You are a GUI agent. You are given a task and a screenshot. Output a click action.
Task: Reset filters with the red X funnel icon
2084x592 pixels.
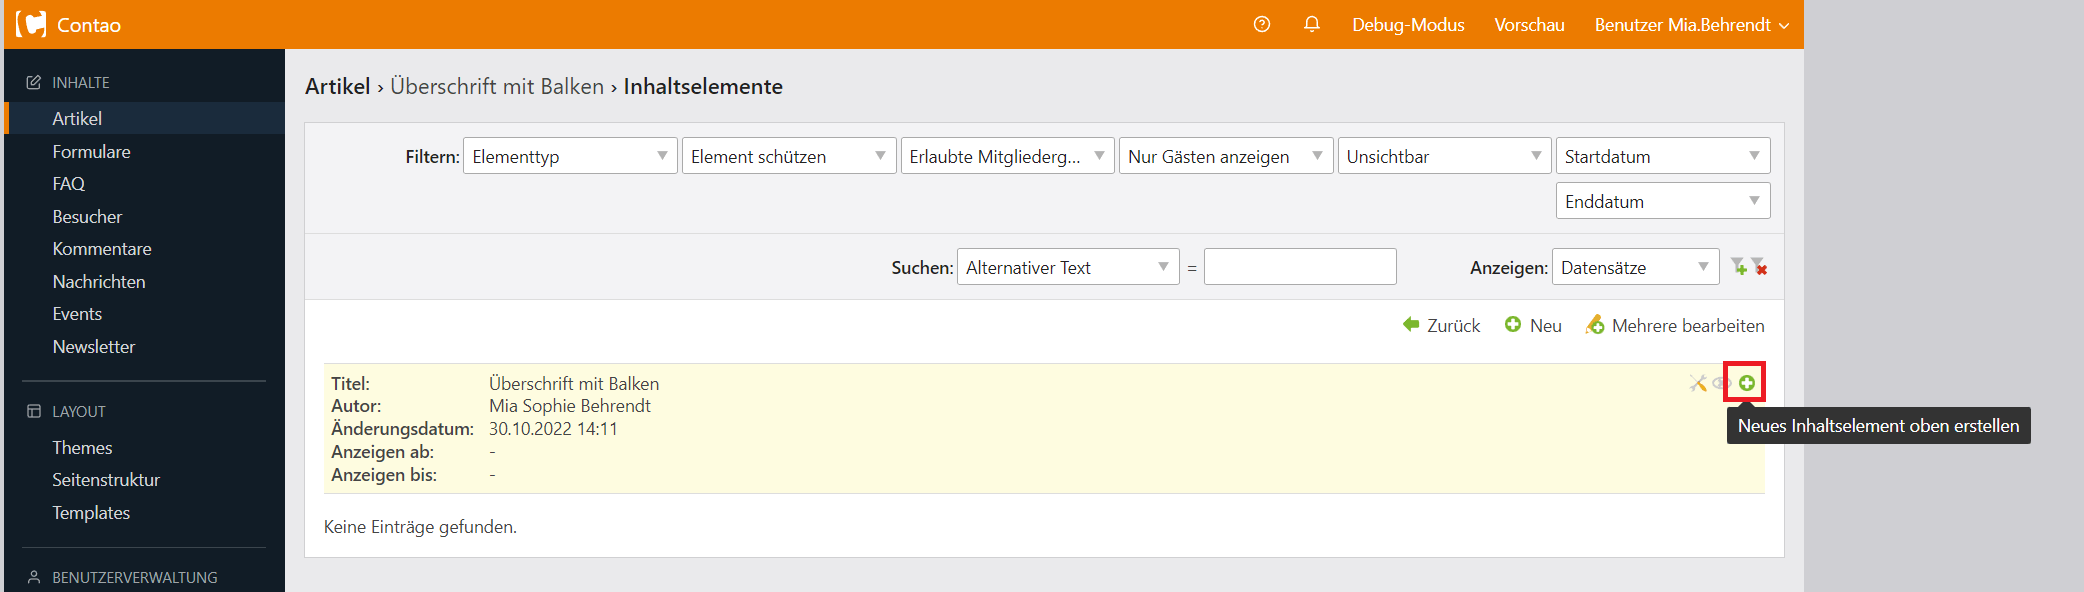click(x=1760, y=267)
